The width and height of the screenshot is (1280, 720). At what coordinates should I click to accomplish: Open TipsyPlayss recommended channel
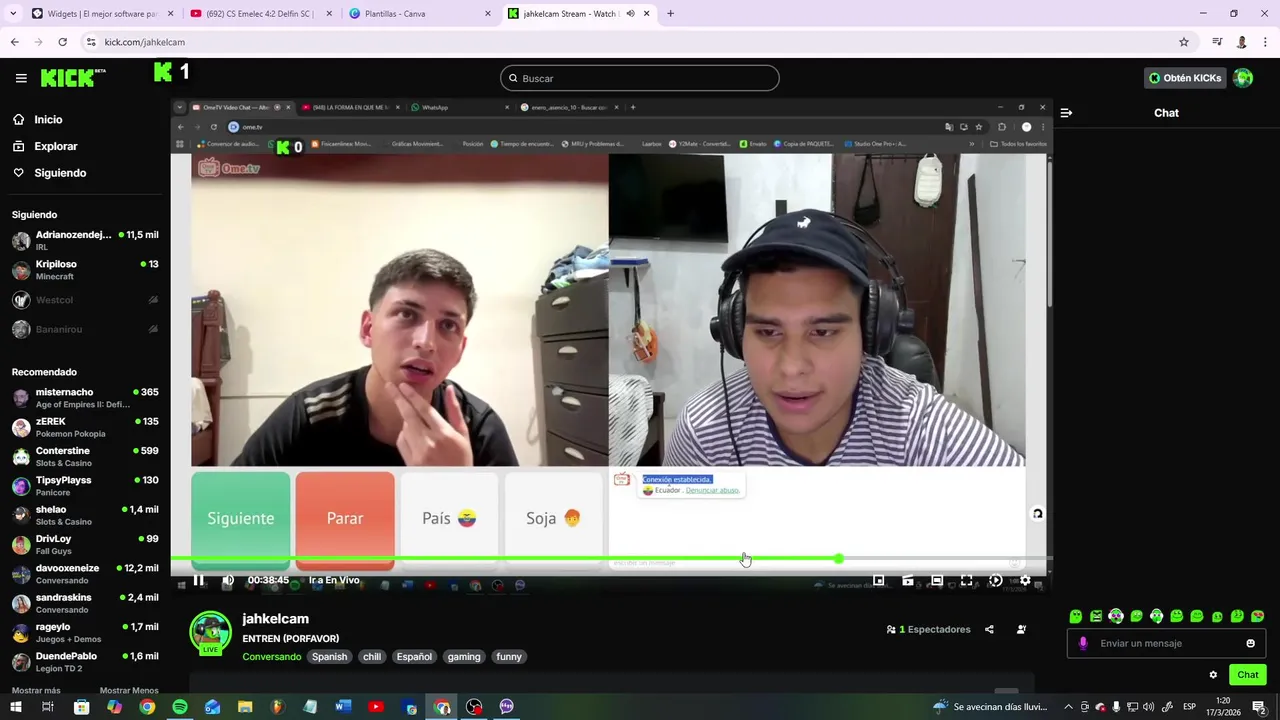click(85, 486)
